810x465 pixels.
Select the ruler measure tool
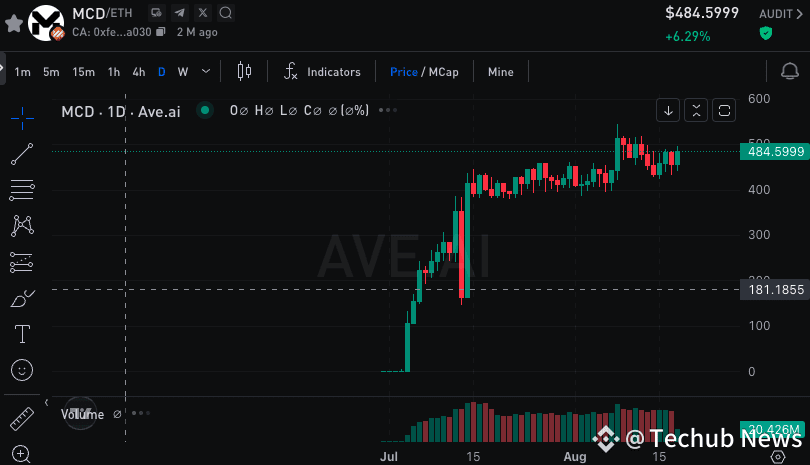point(22,418)
